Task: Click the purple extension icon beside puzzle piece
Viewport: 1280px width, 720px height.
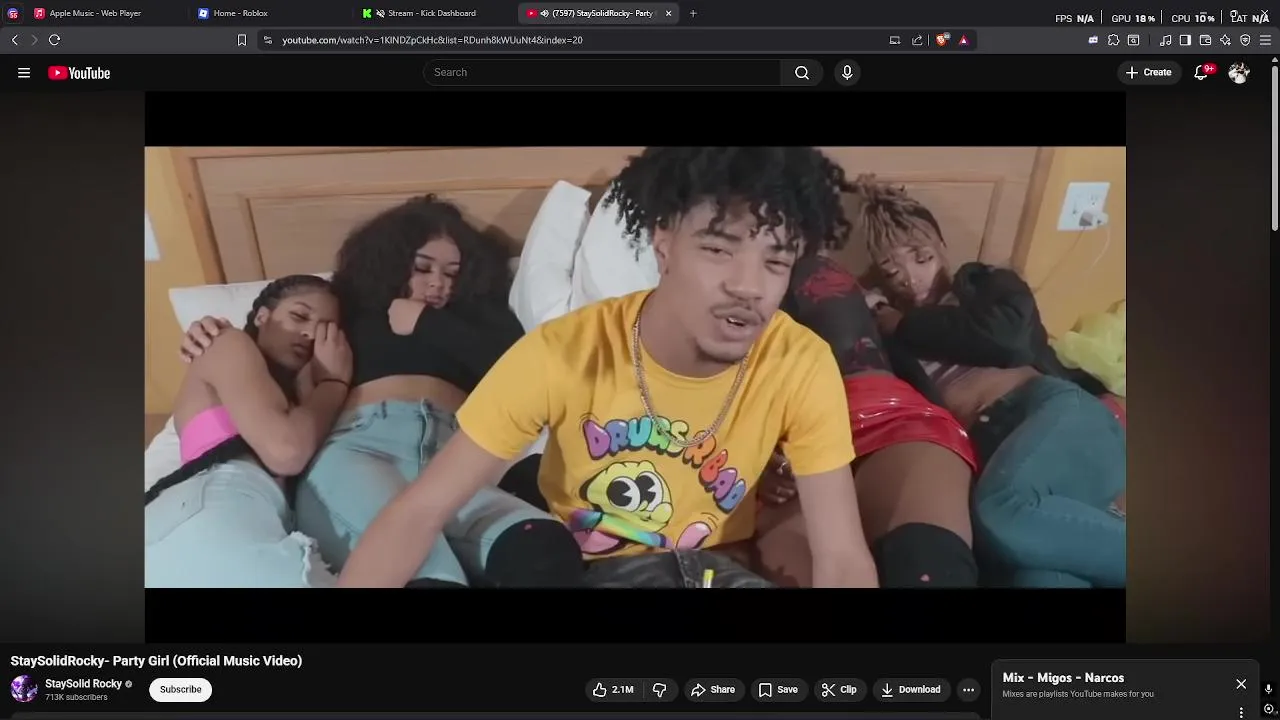Action: click(1093, 40)
